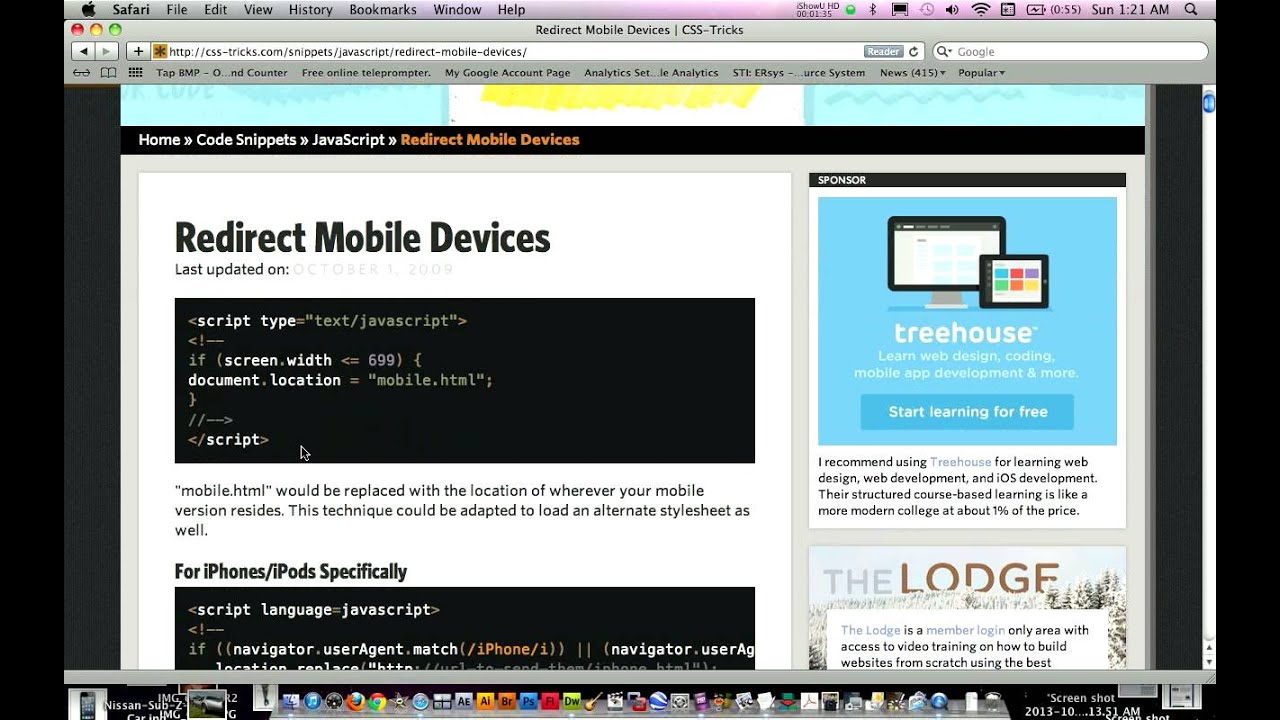
Task: Launch Photoshop from the Dock
Action: (528, 702)
